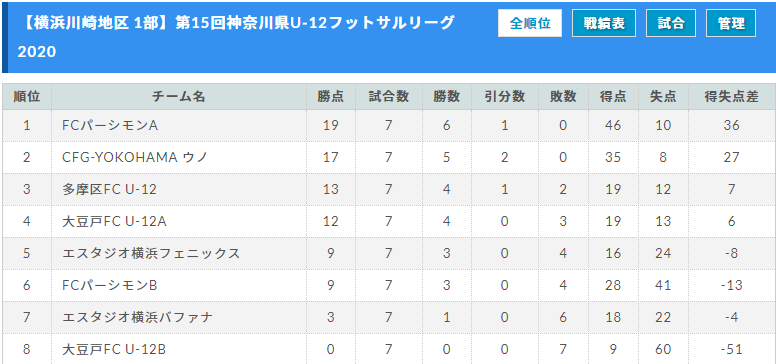Click 大豆戸FC U-12B team name
Viewport: 776px width, 364px height.
tap(114, 349)
